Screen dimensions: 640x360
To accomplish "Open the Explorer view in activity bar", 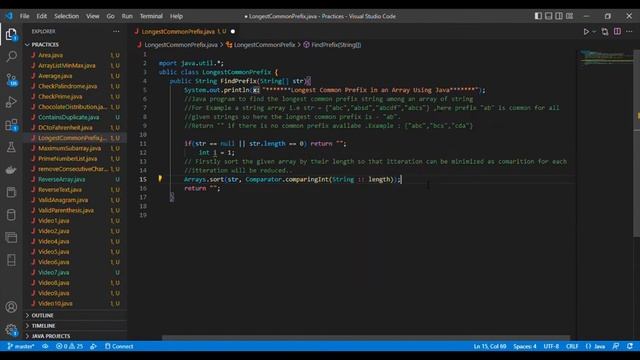I will pos(11,34).
